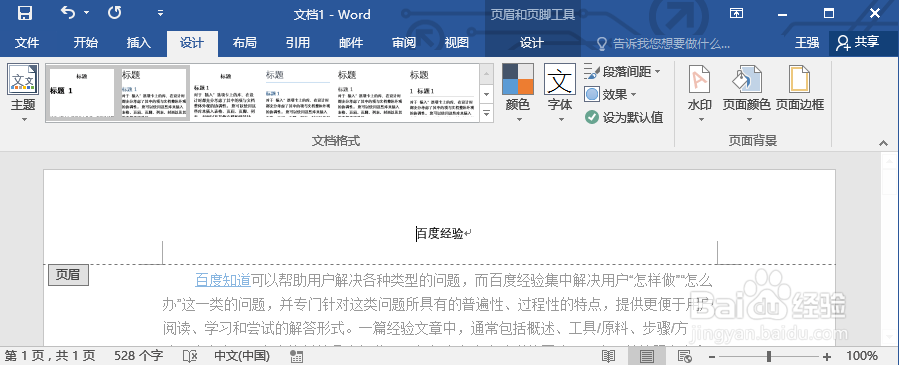This screenshot has width=899, height=365.
Task: Click the proofing check icon in status bar
Action: click(x=190, y=356)
